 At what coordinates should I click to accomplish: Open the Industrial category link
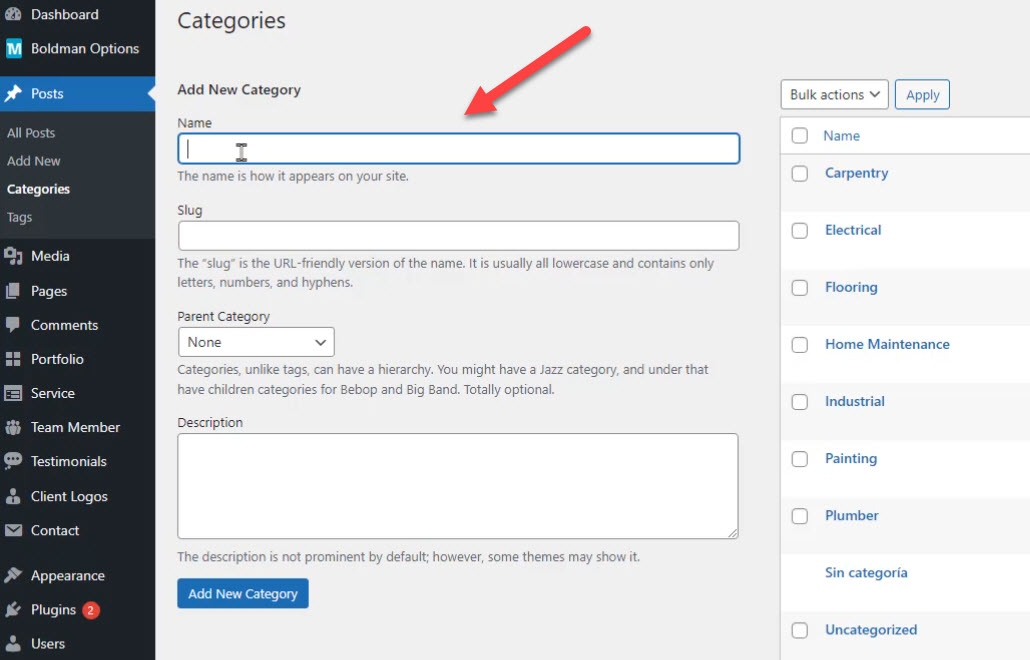click(855, 401)
